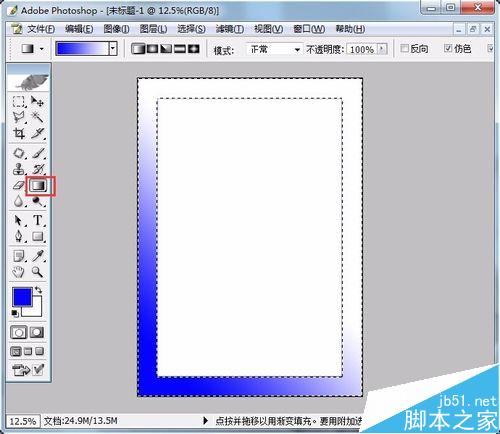Image resolution: width=500 pixels, height=434 pixels.
Task: Select the Path Selection arrow tool
Action: (x=19, y=221)
